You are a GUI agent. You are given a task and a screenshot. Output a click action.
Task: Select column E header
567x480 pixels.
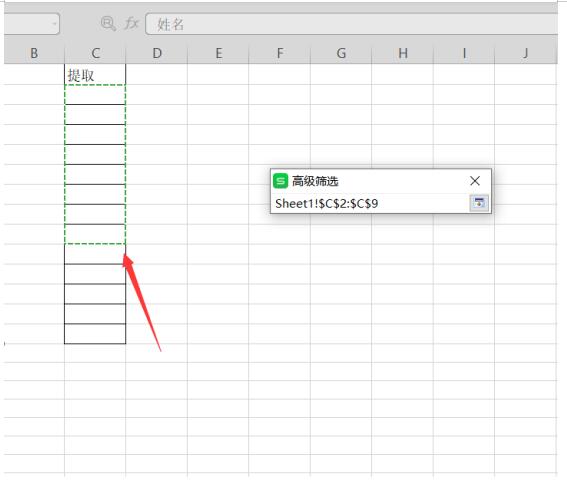point(218,53)
